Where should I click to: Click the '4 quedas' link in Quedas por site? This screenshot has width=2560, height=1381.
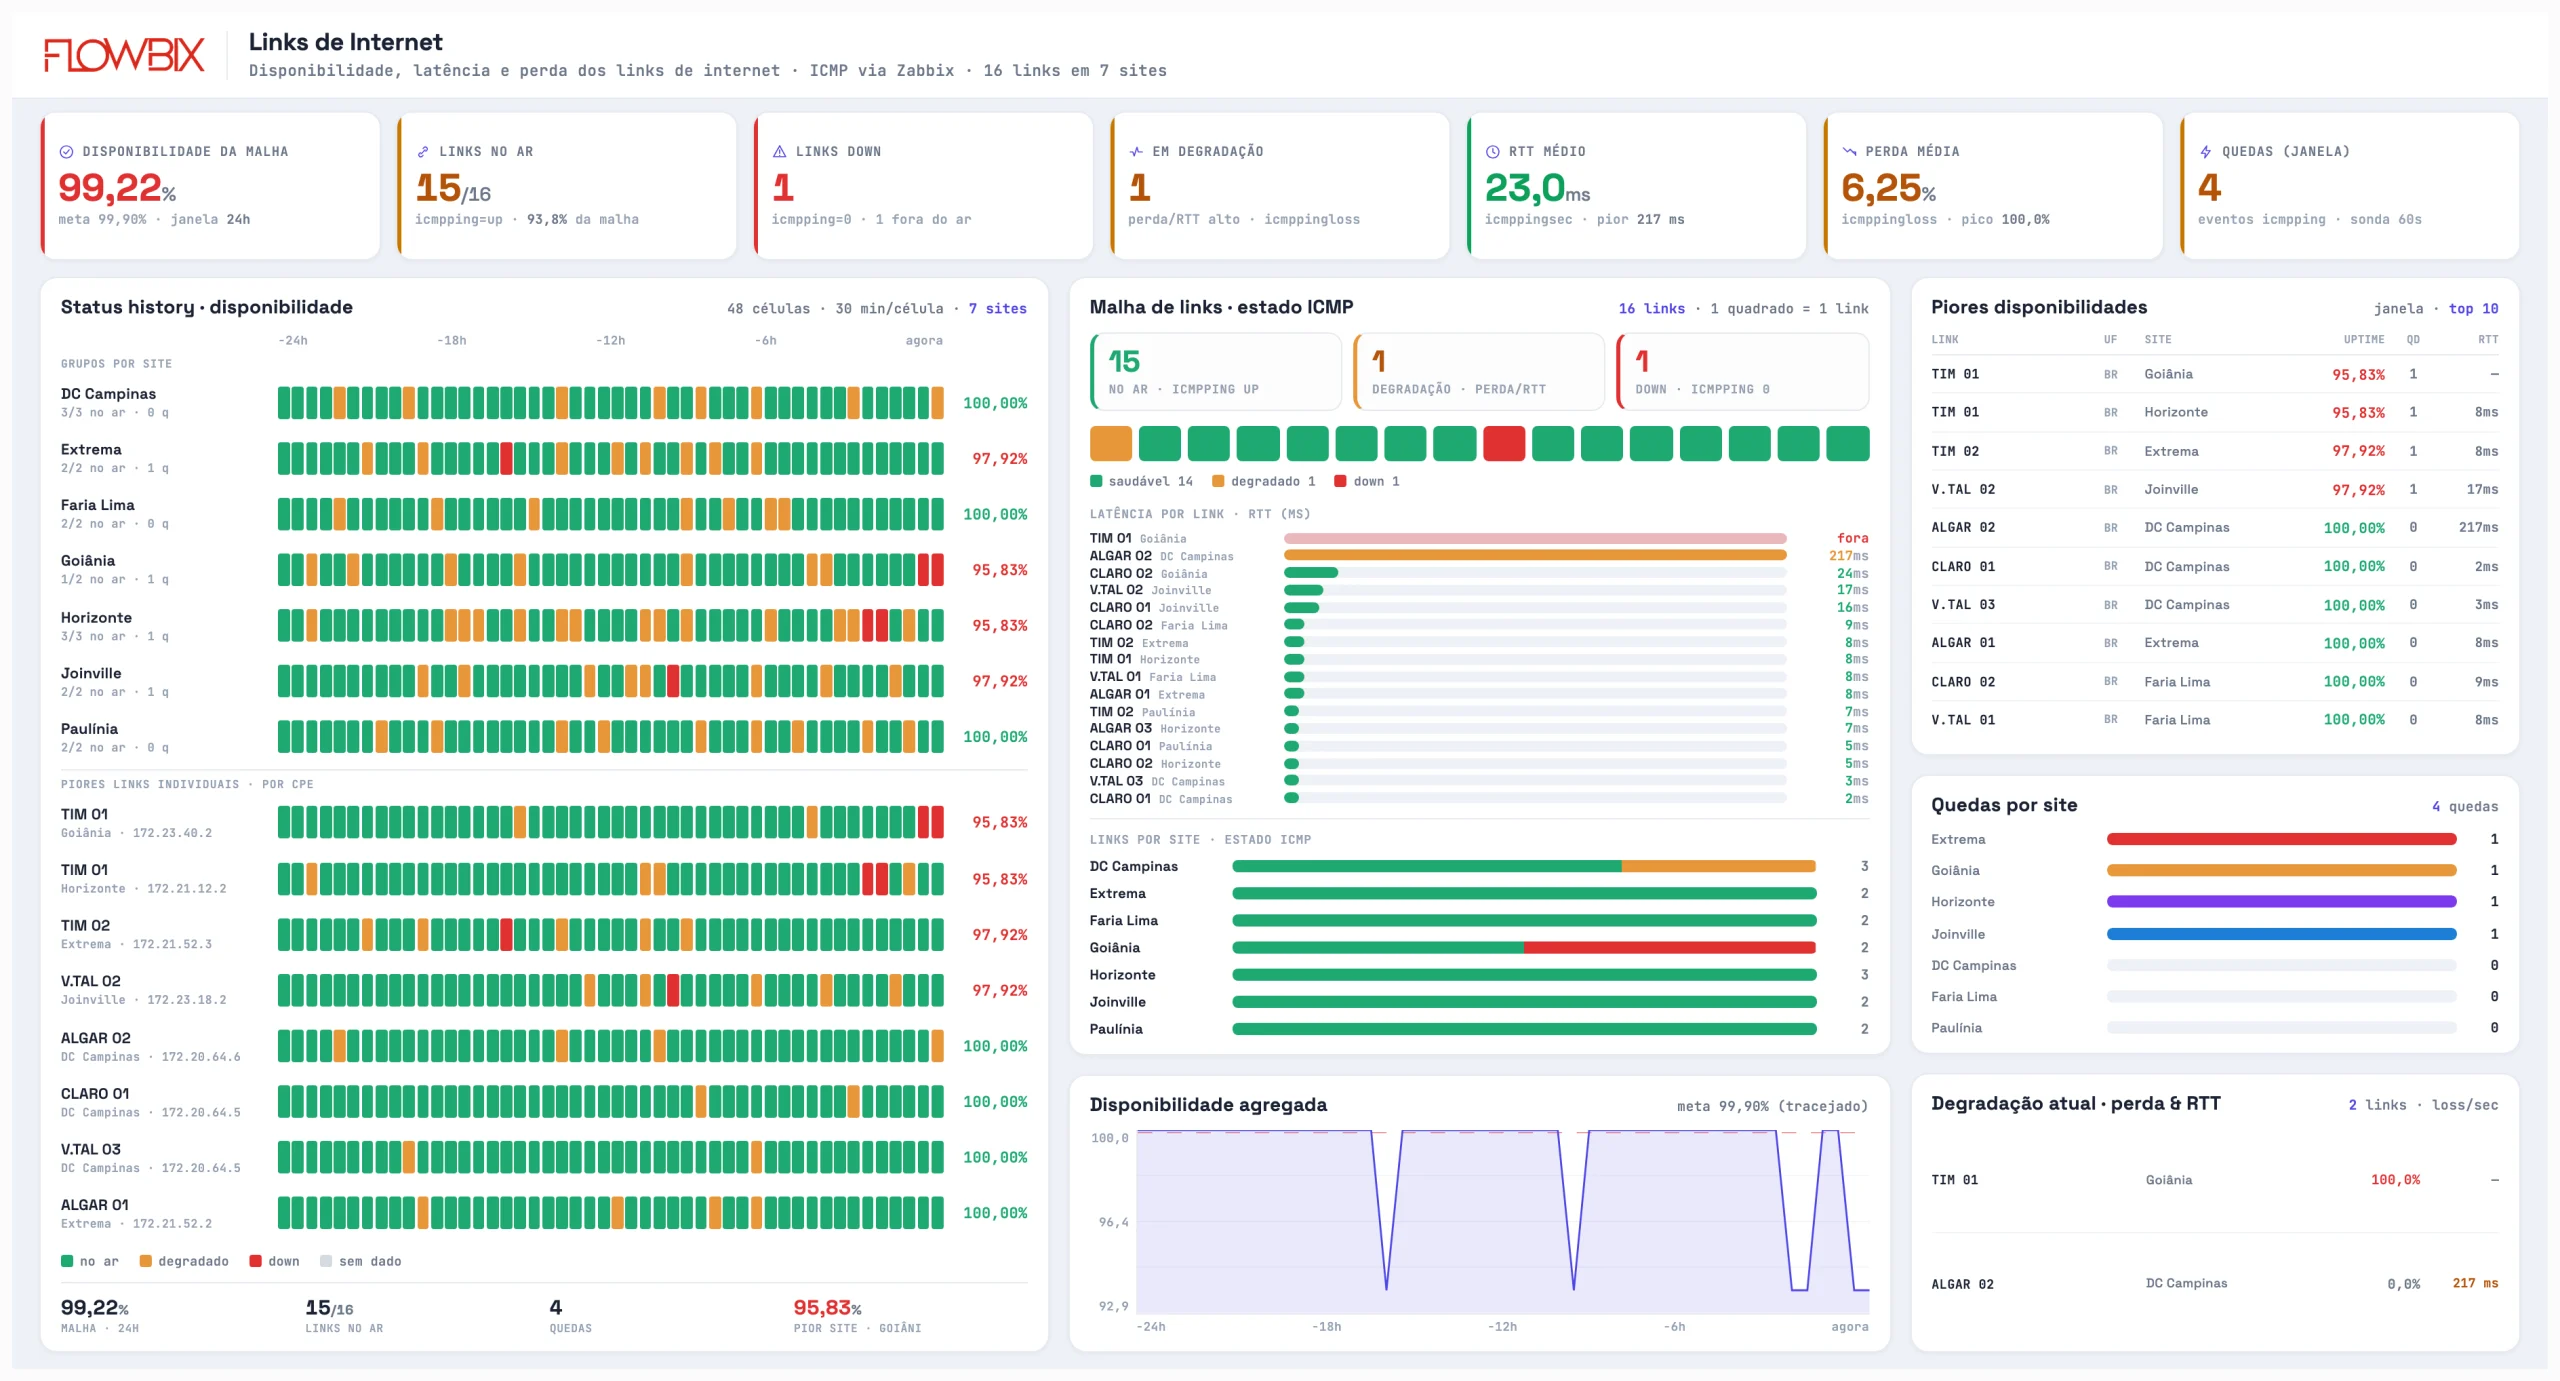pyautogui.click(x=2465, y=807)
